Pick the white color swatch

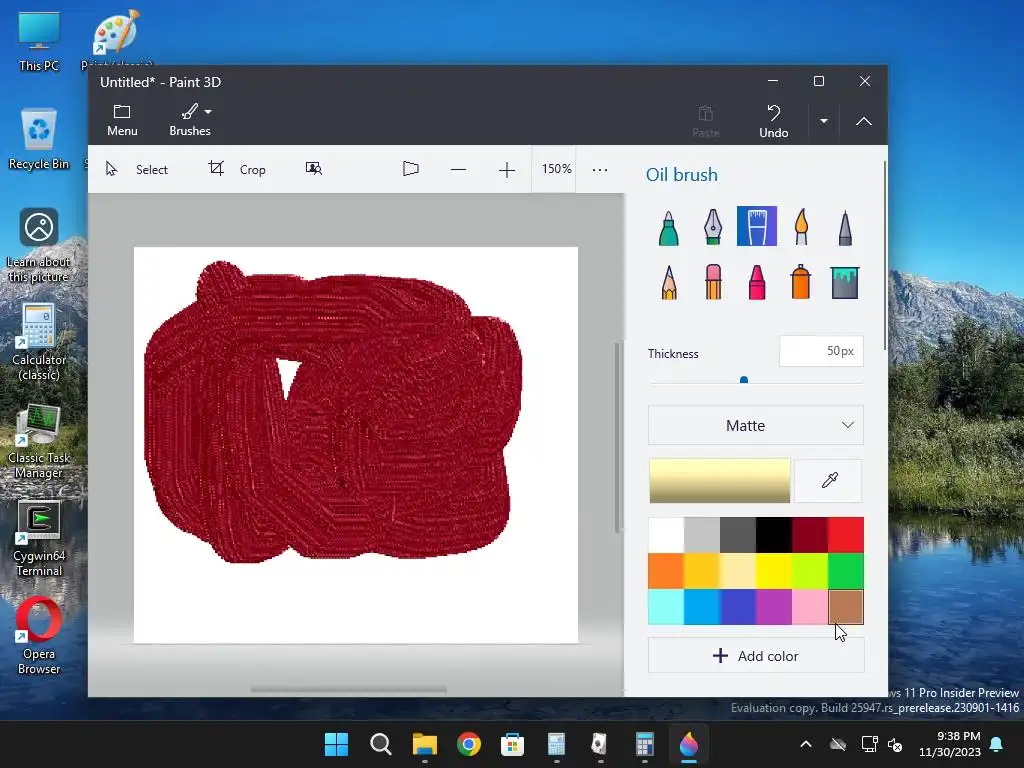click(666, 535)
